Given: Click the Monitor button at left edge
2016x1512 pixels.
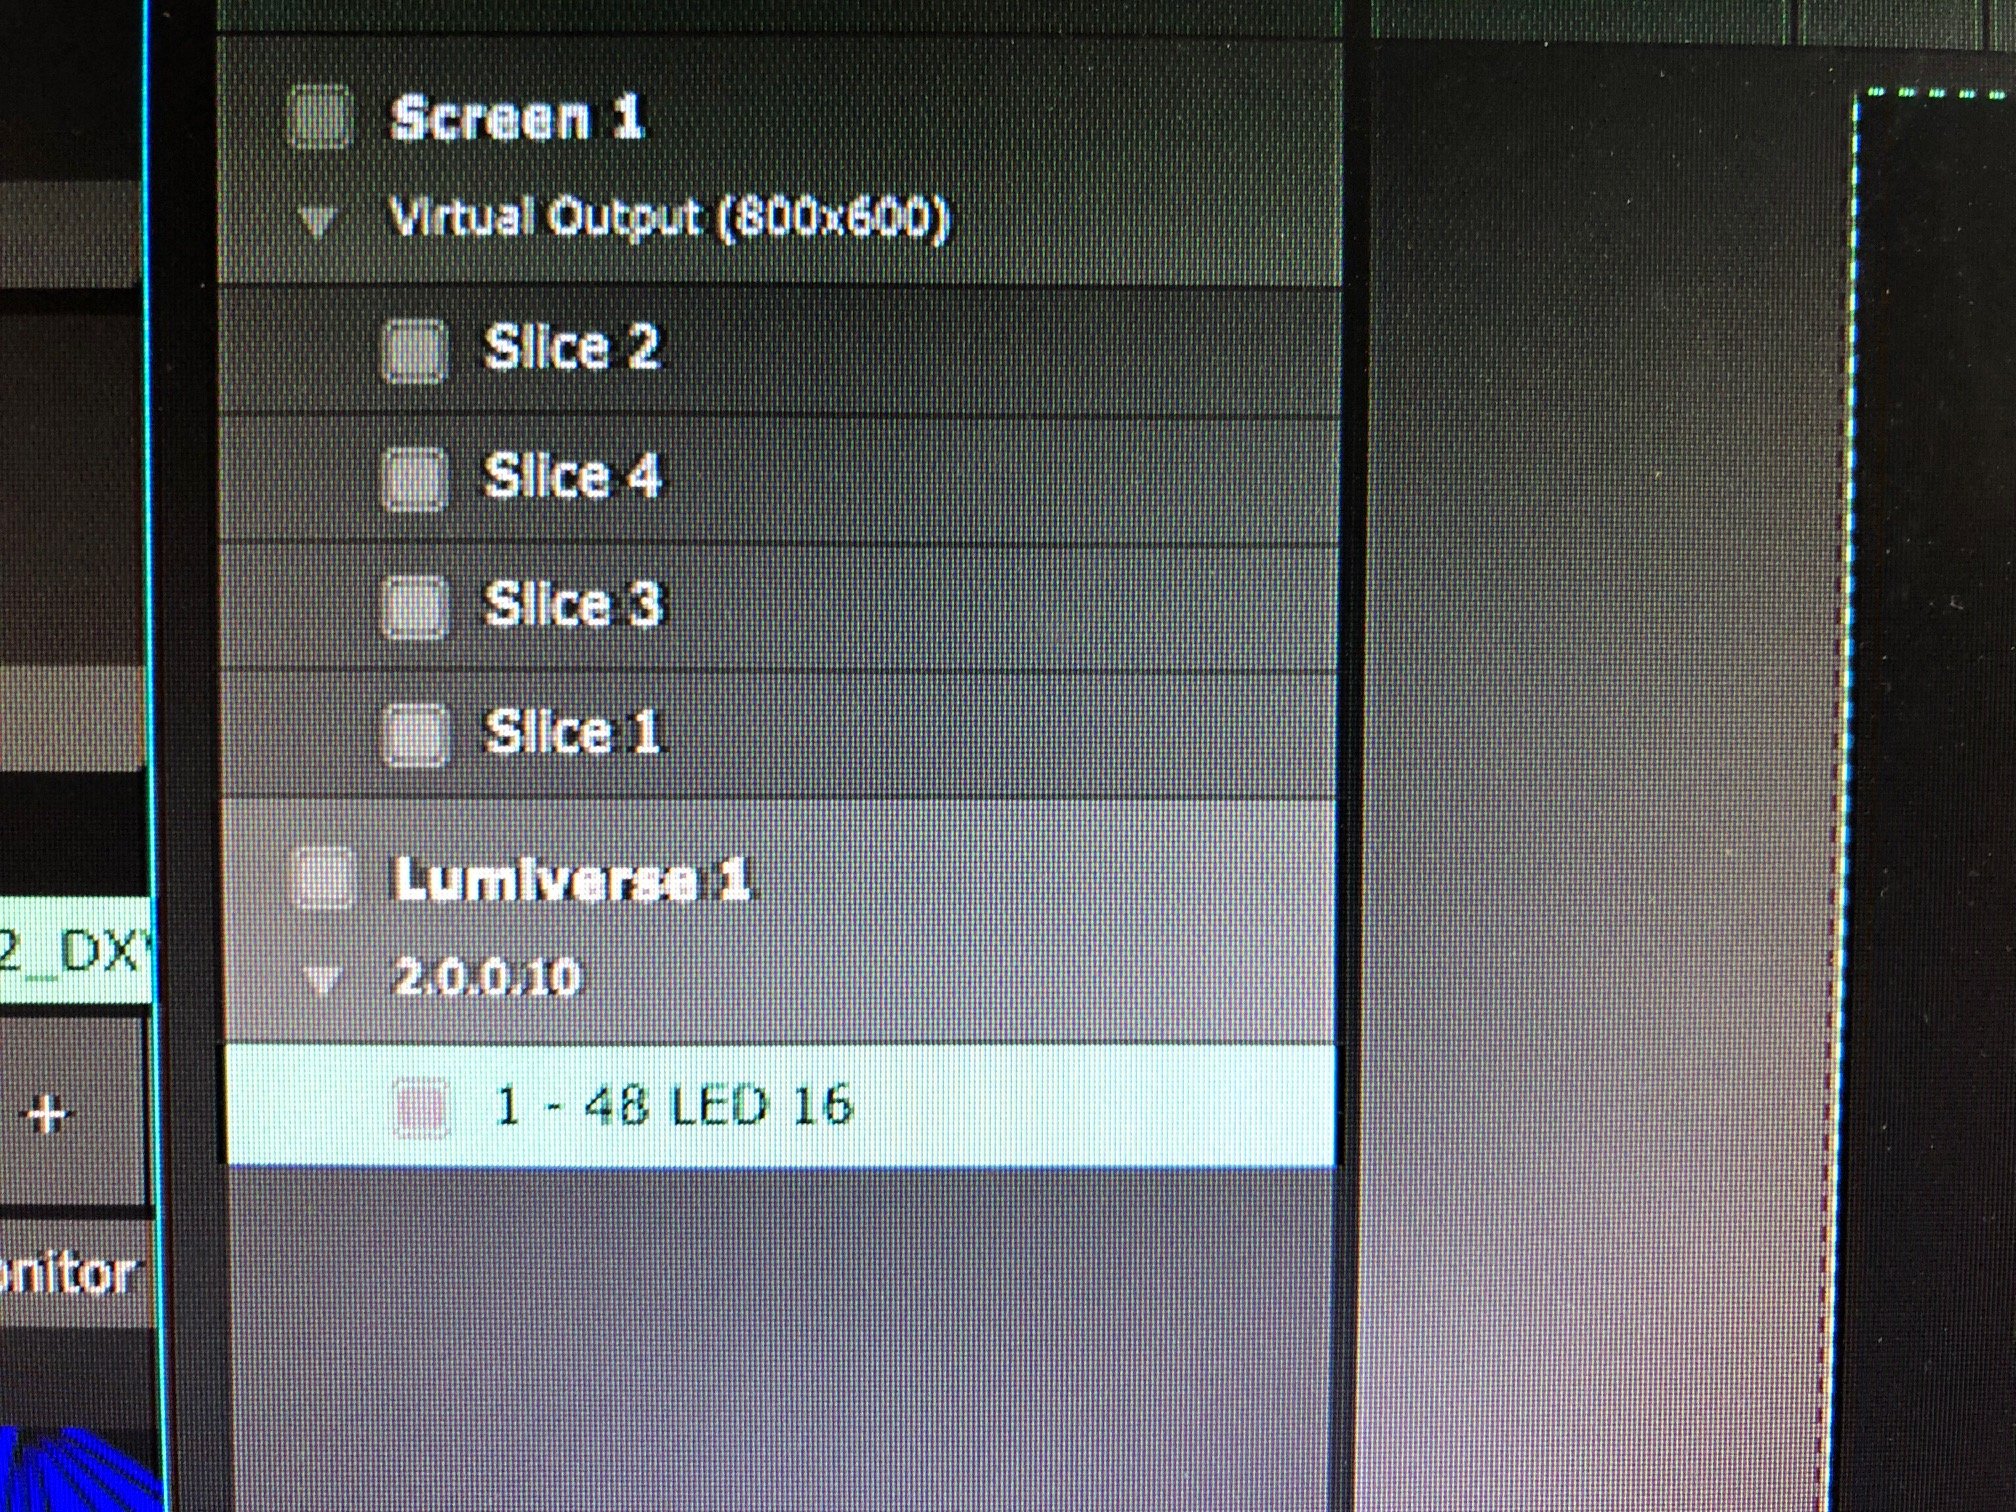Looking at the screenshot, I should 66,1275.
